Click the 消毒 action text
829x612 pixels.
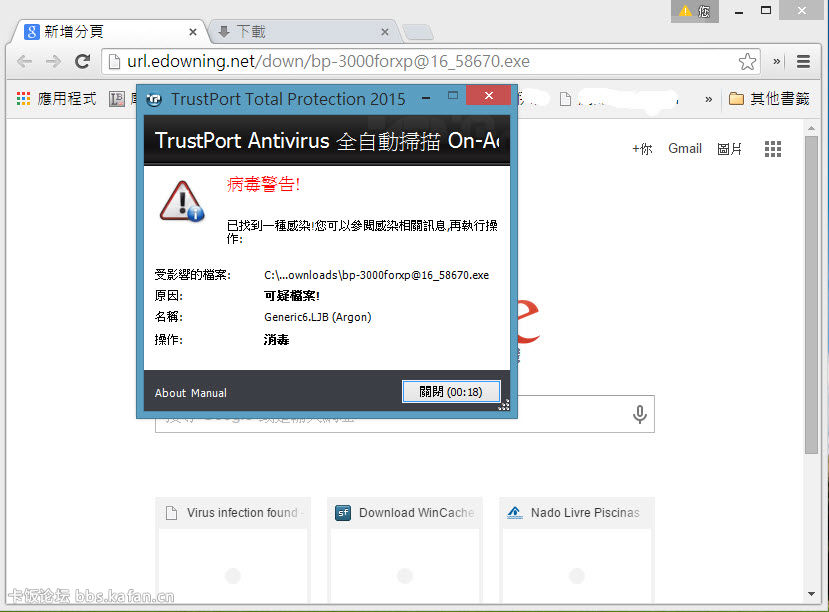point(277,340)
